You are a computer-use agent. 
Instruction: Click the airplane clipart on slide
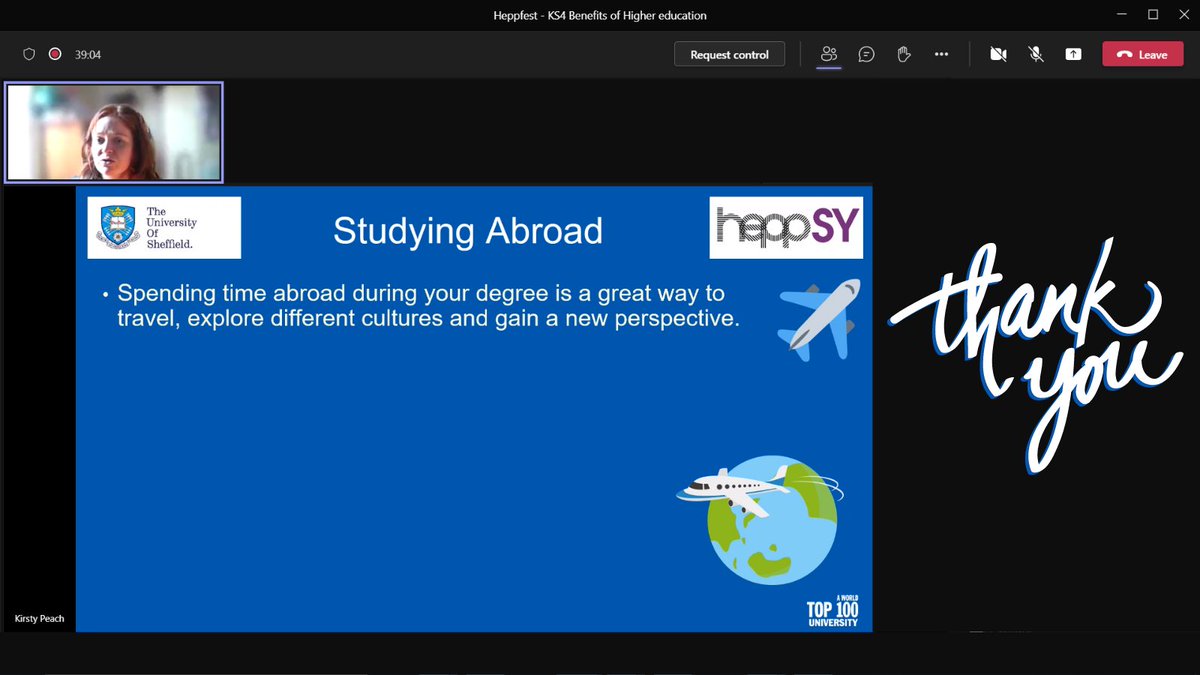pyautogui.click(x=819, y=318)
